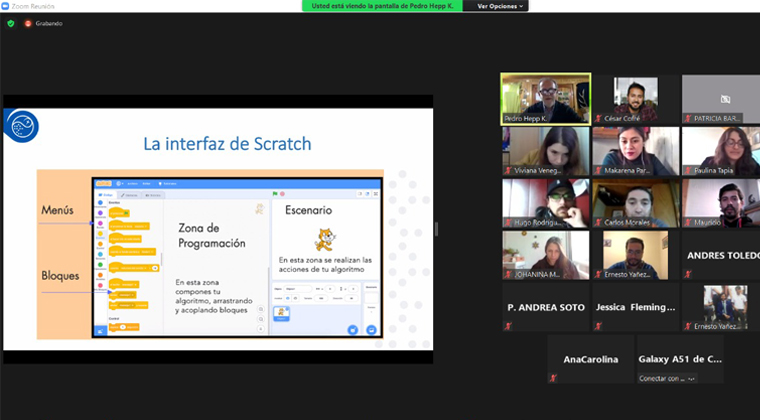Click the zoom-in magnifier in Scratch workspace
760x420 pixels.
pos(261,309)
